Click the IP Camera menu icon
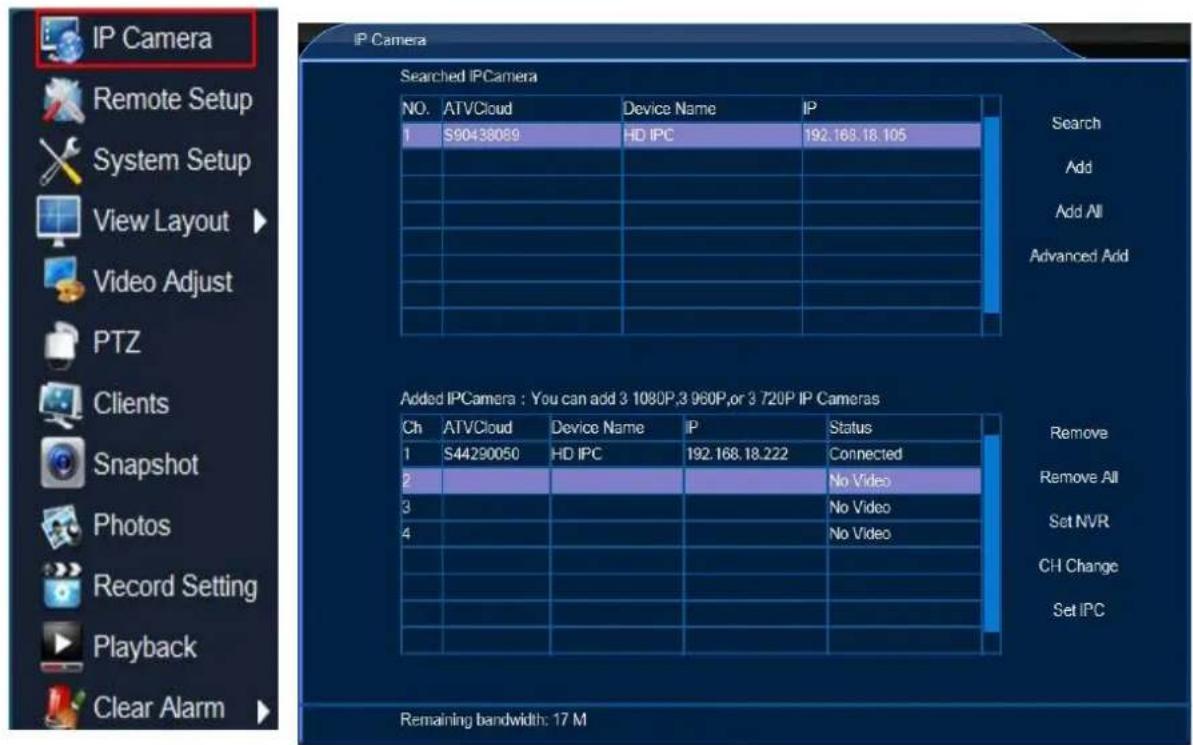 click(x=62, y=39)
